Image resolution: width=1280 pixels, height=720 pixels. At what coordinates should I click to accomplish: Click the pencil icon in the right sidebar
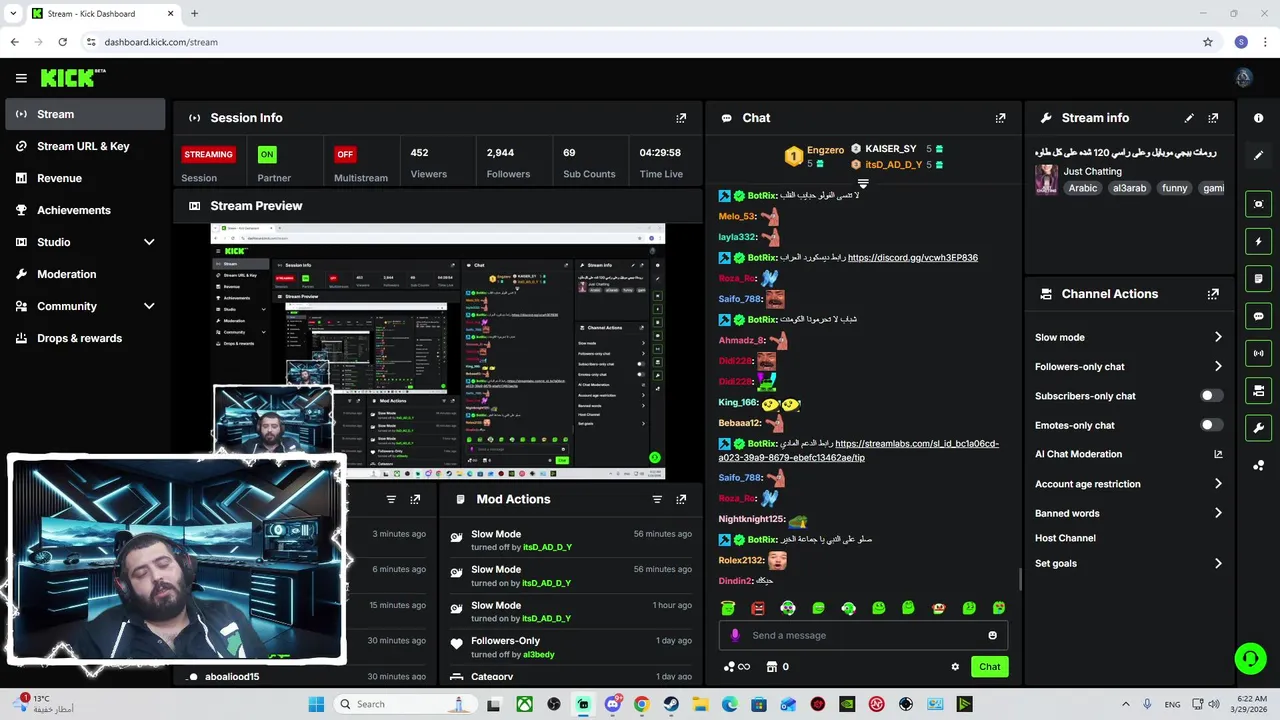pyautogui.click(x=1258, y=155)
